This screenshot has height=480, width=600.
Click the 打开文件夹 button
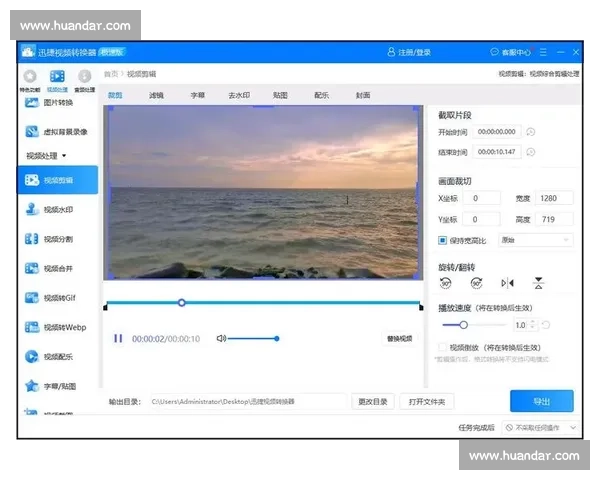(x=427, y=402)
